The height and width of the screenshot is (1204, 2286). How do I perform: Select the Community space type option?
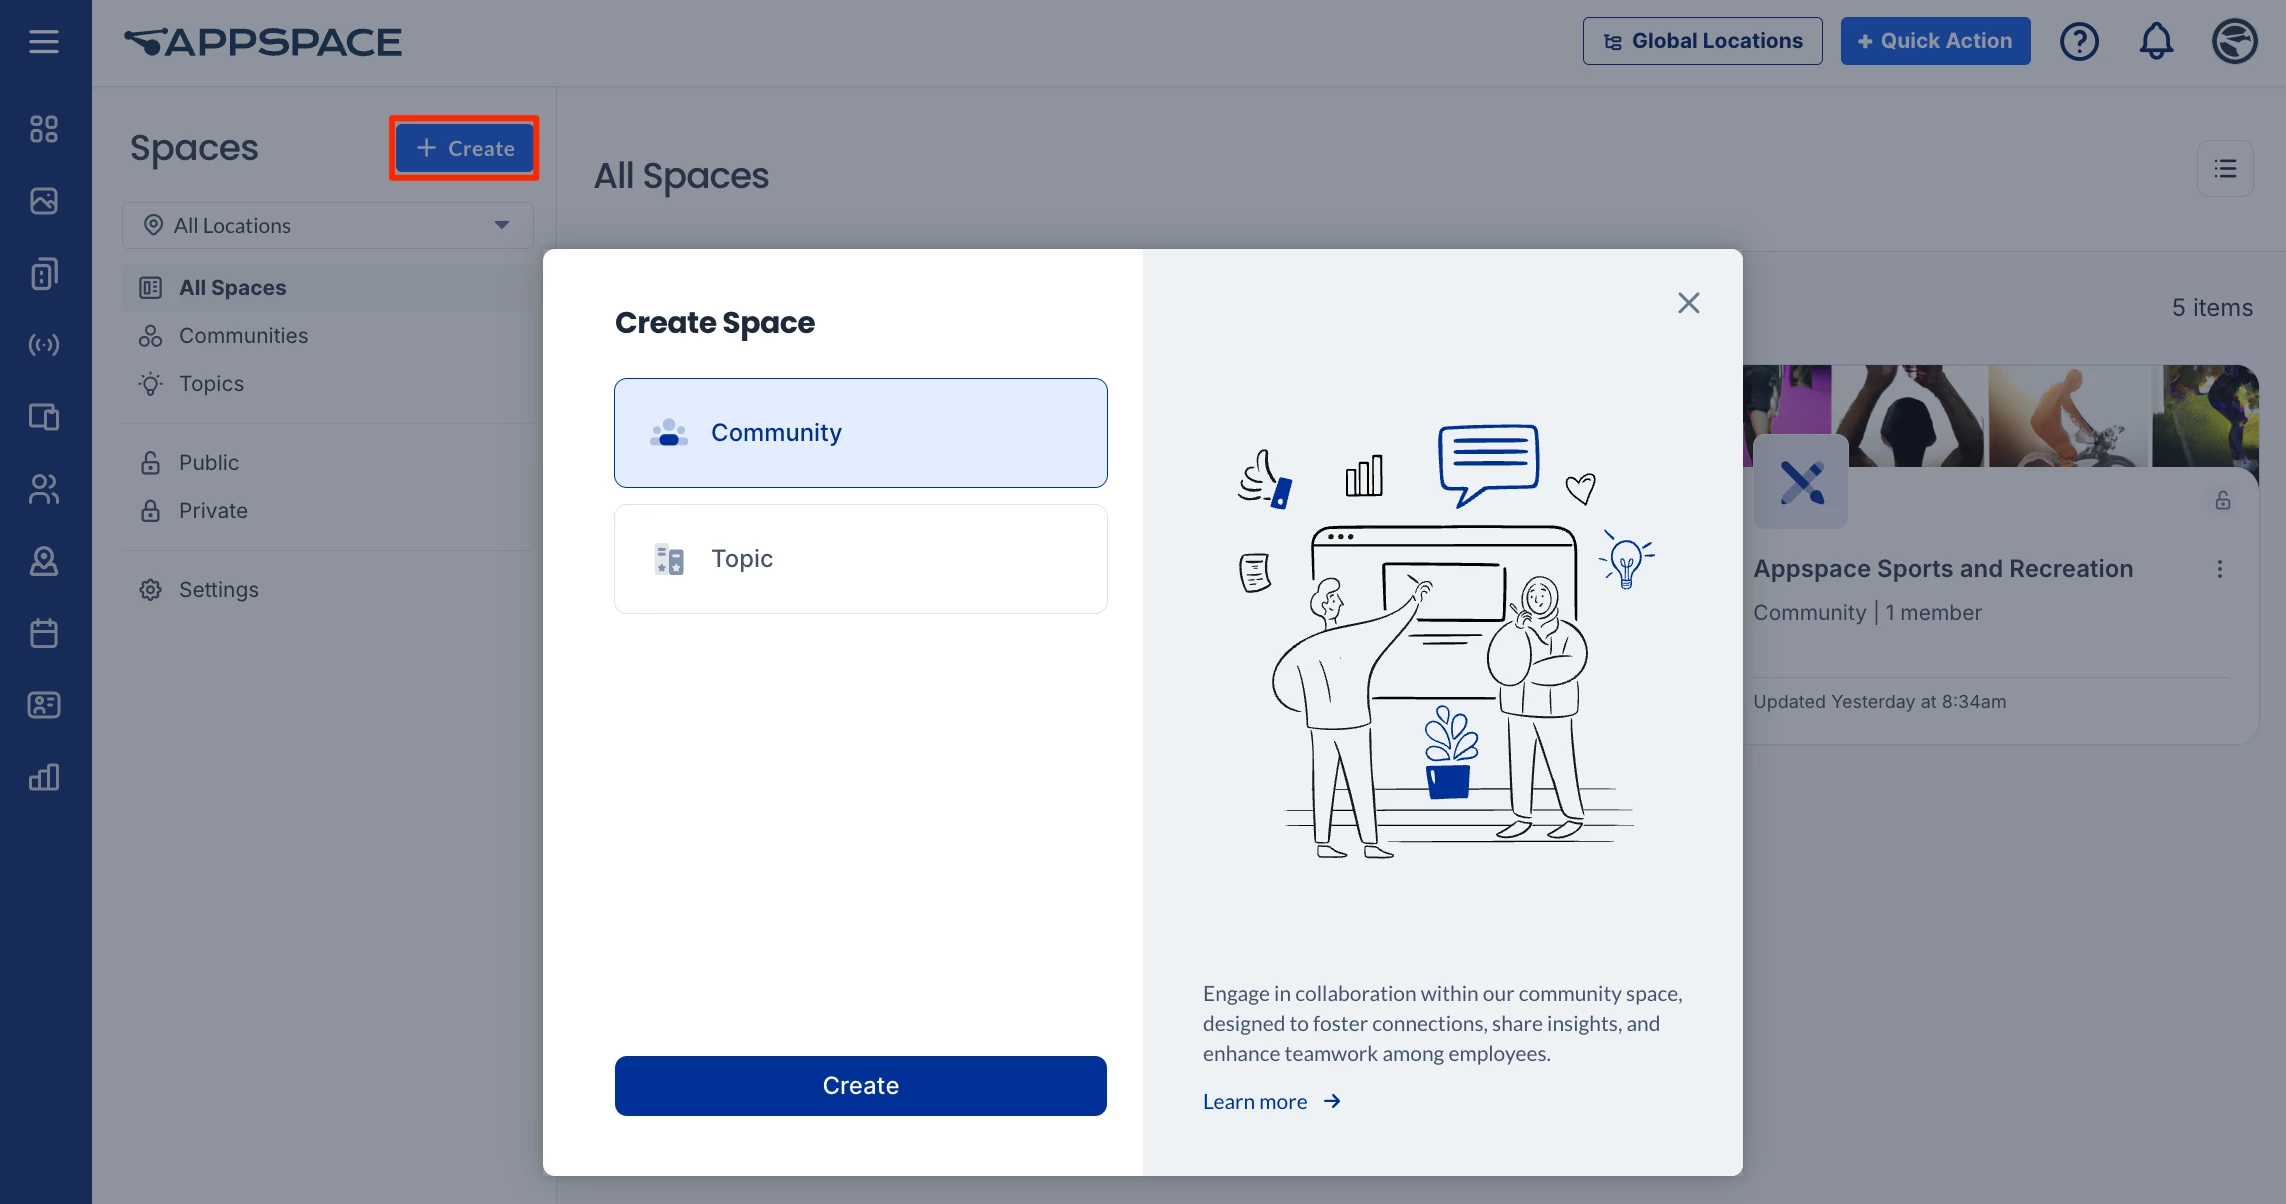(860, 433)
